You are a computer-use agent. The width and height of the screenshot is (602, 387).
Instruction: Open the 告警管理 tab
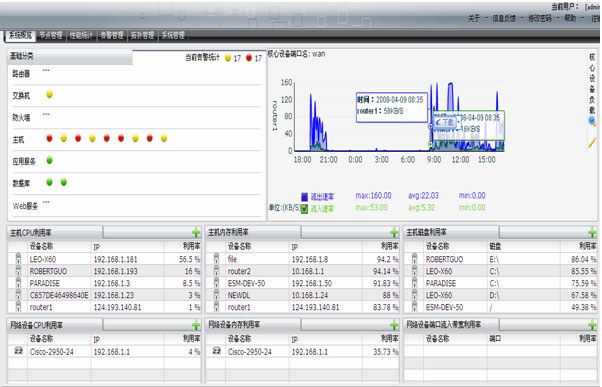pos(112,35)
